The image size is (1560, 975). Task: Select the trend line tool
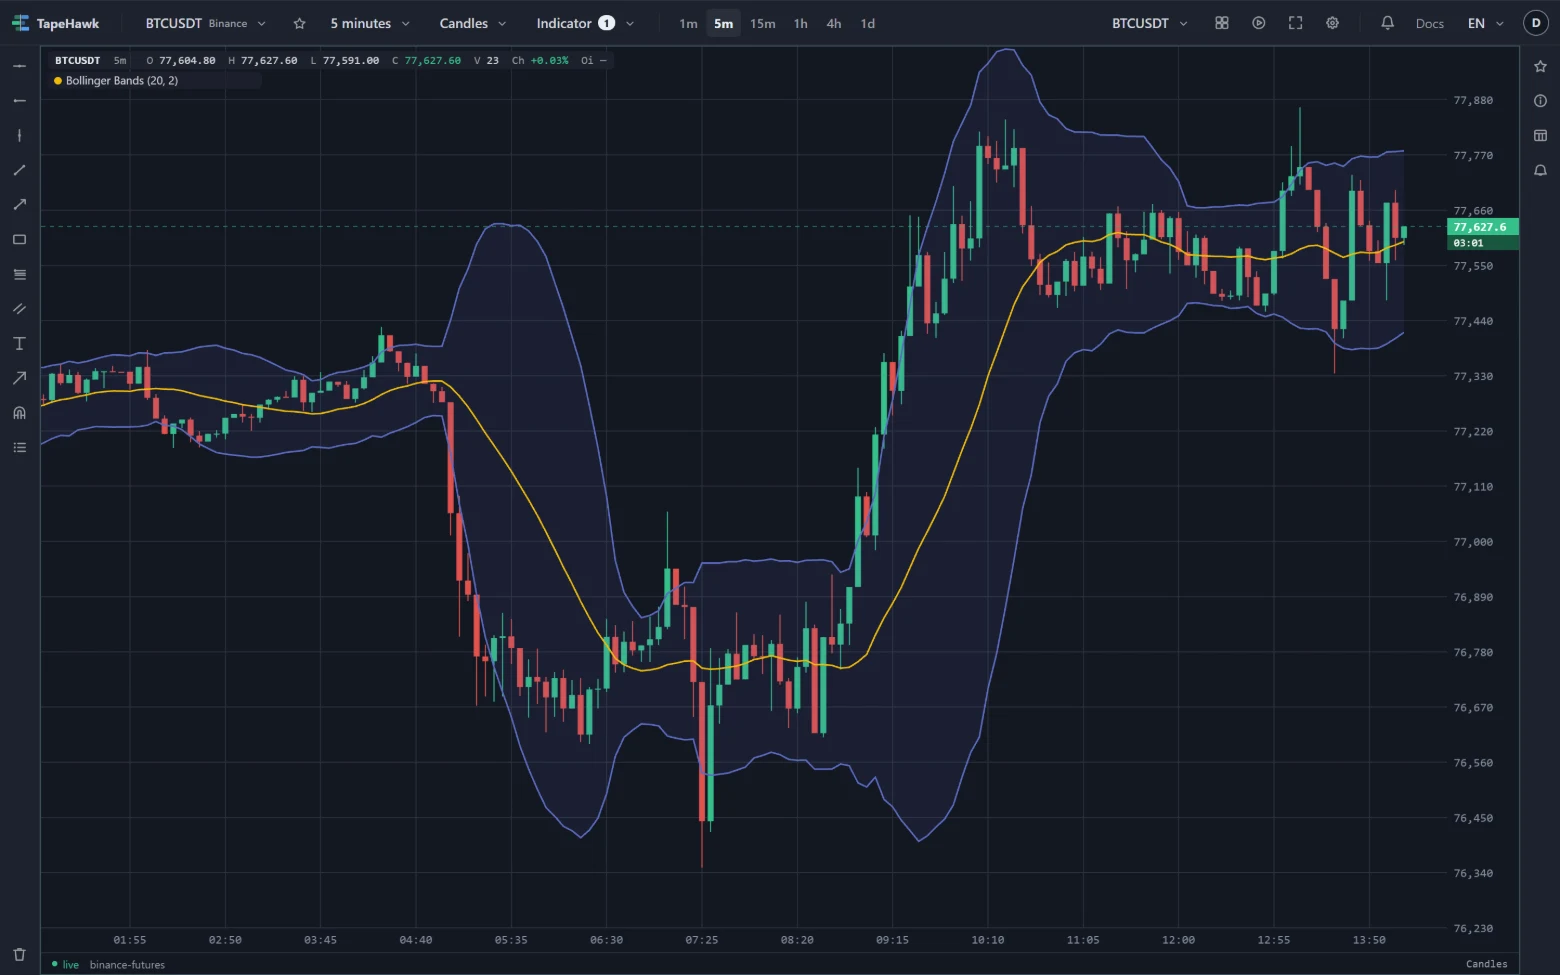(x=19, y=170)
